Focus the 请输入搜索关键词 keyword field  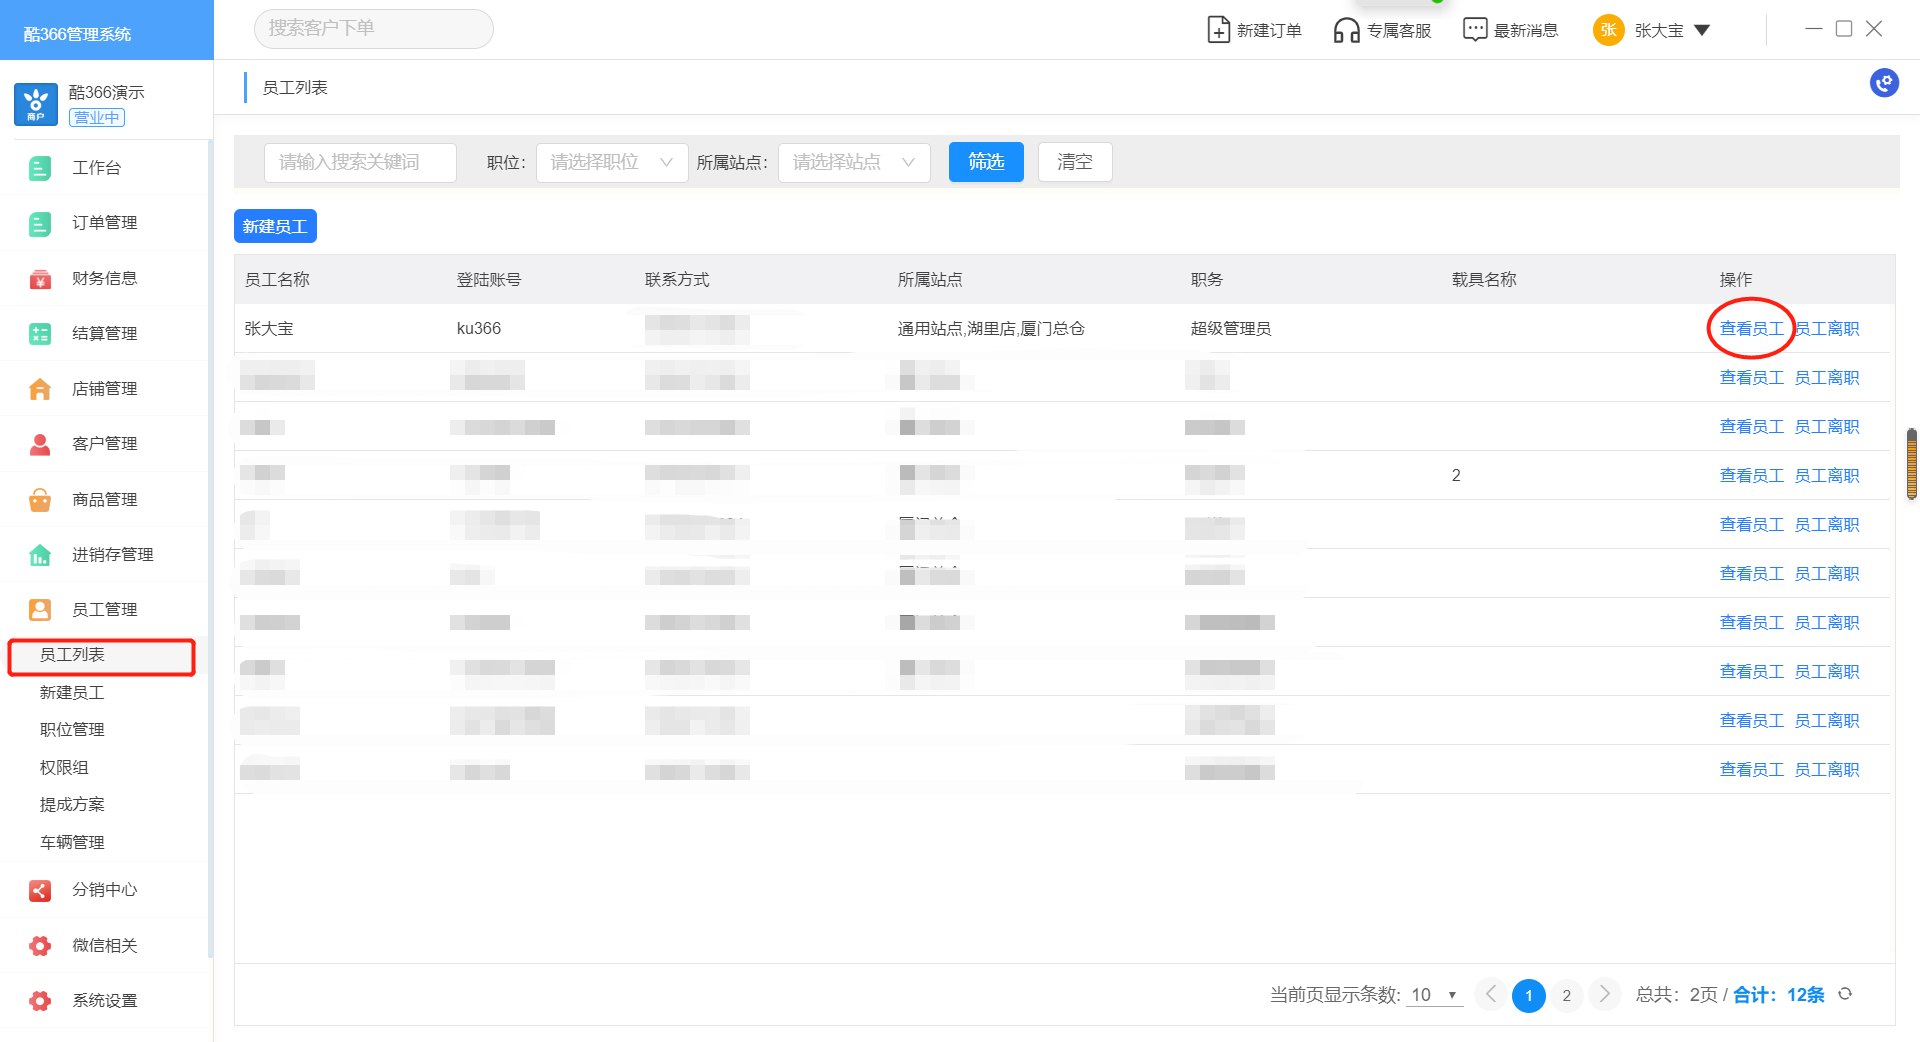[x=360, y=162]
